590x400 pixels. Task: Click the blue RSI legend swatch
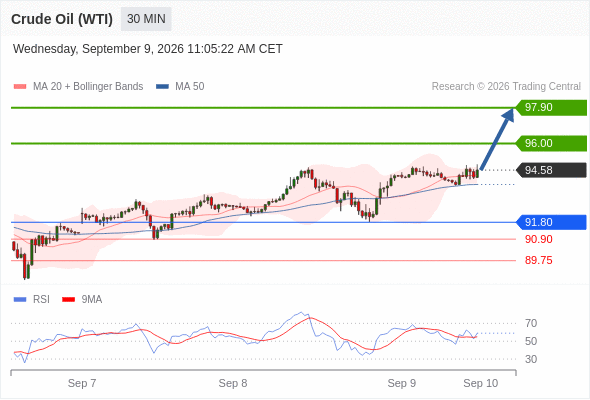pos(20,300)
